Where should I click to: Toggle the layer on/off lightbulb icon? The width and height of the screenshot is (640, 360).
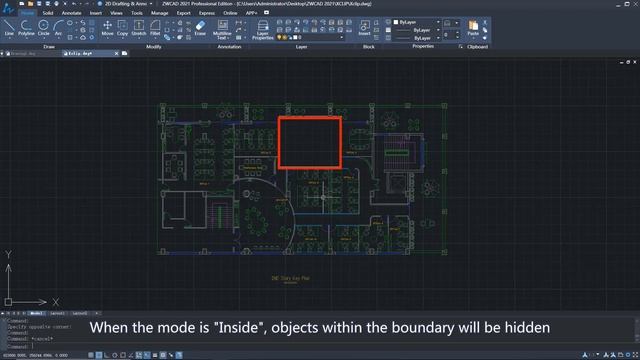pos(279,37)
